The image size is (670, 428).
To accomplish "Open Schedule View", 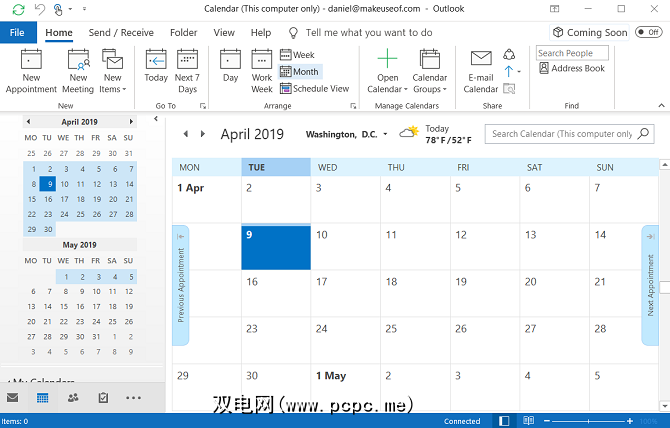I will tap(314, 88).
